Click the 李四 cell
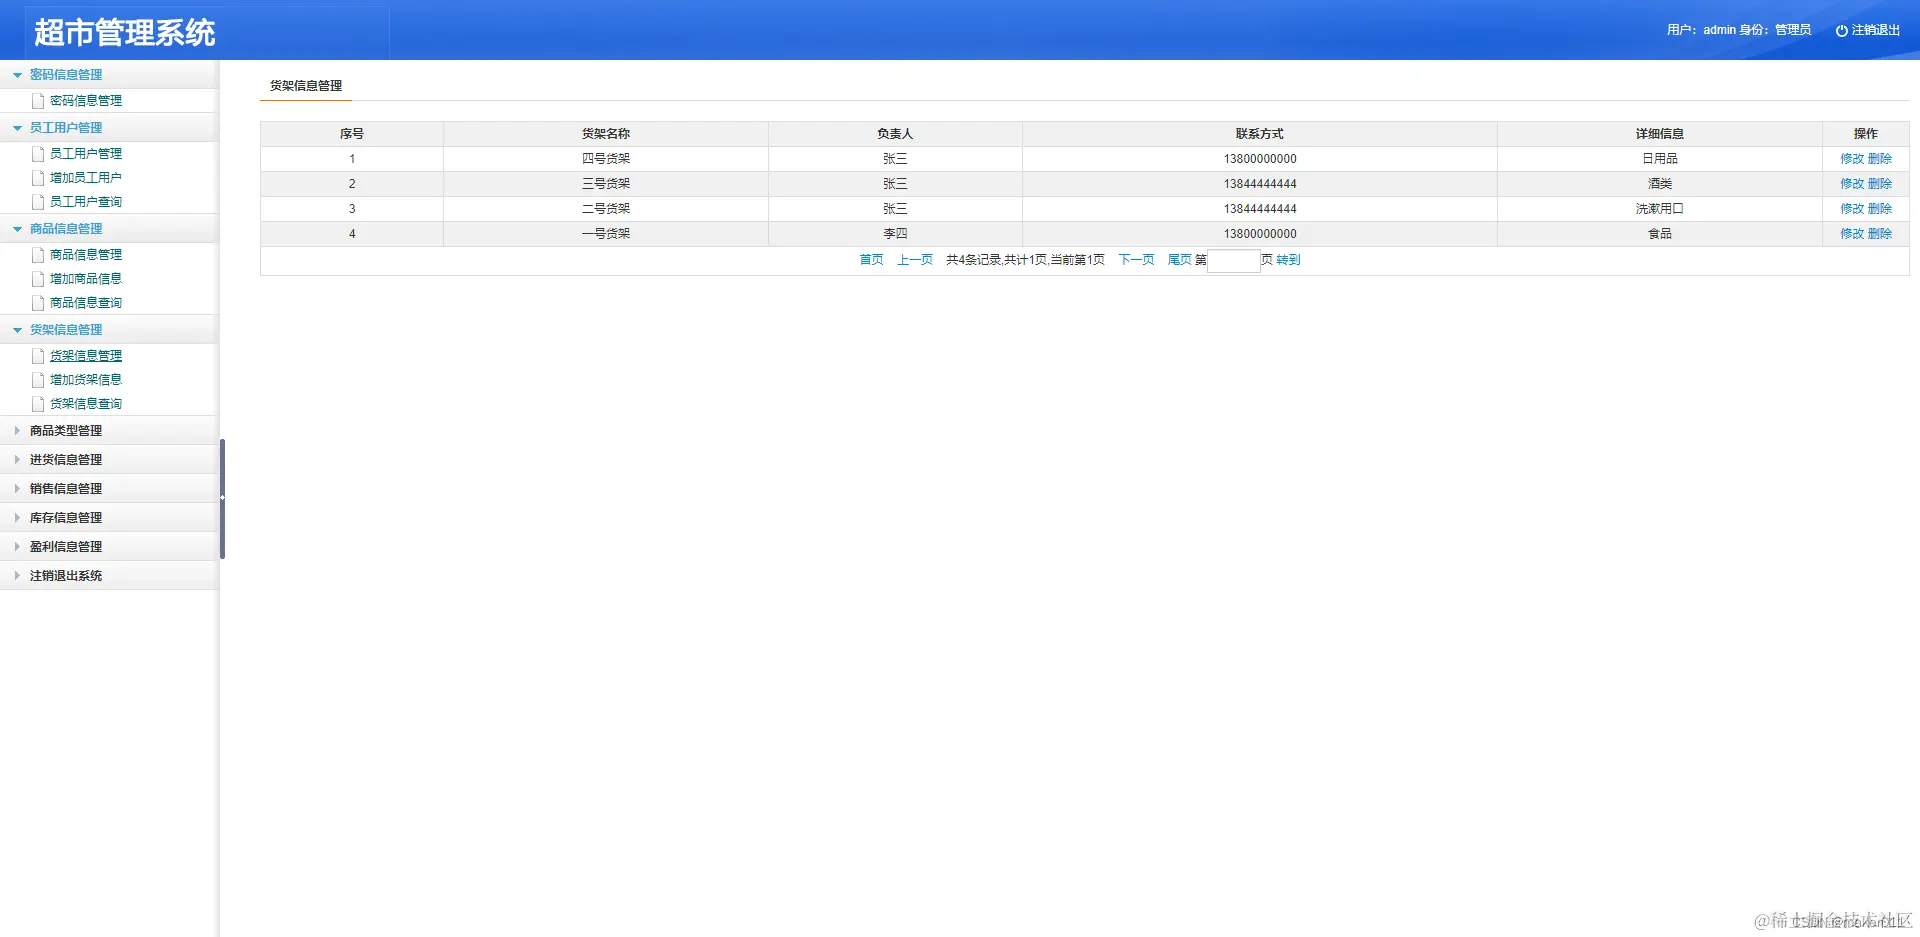The image size is (1920, 937). coord(895,234)
